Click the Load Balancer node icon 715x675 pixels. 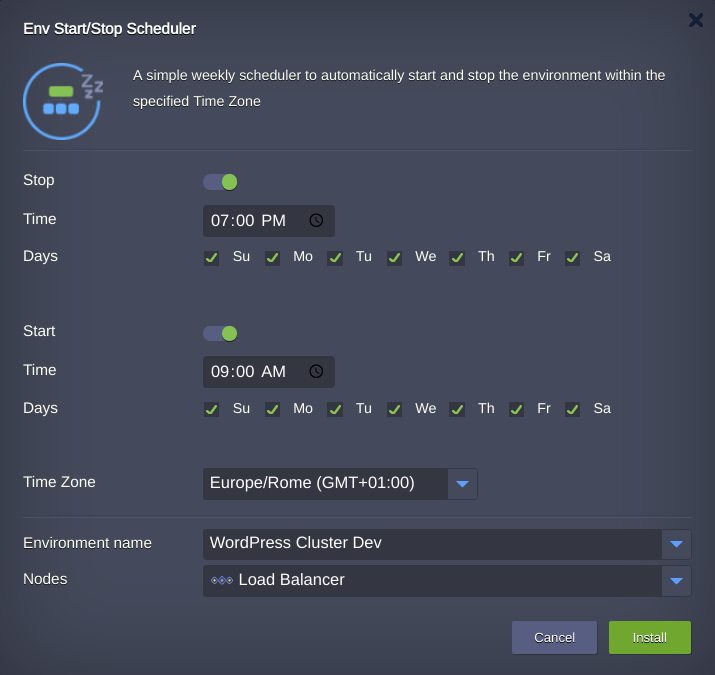221,580
